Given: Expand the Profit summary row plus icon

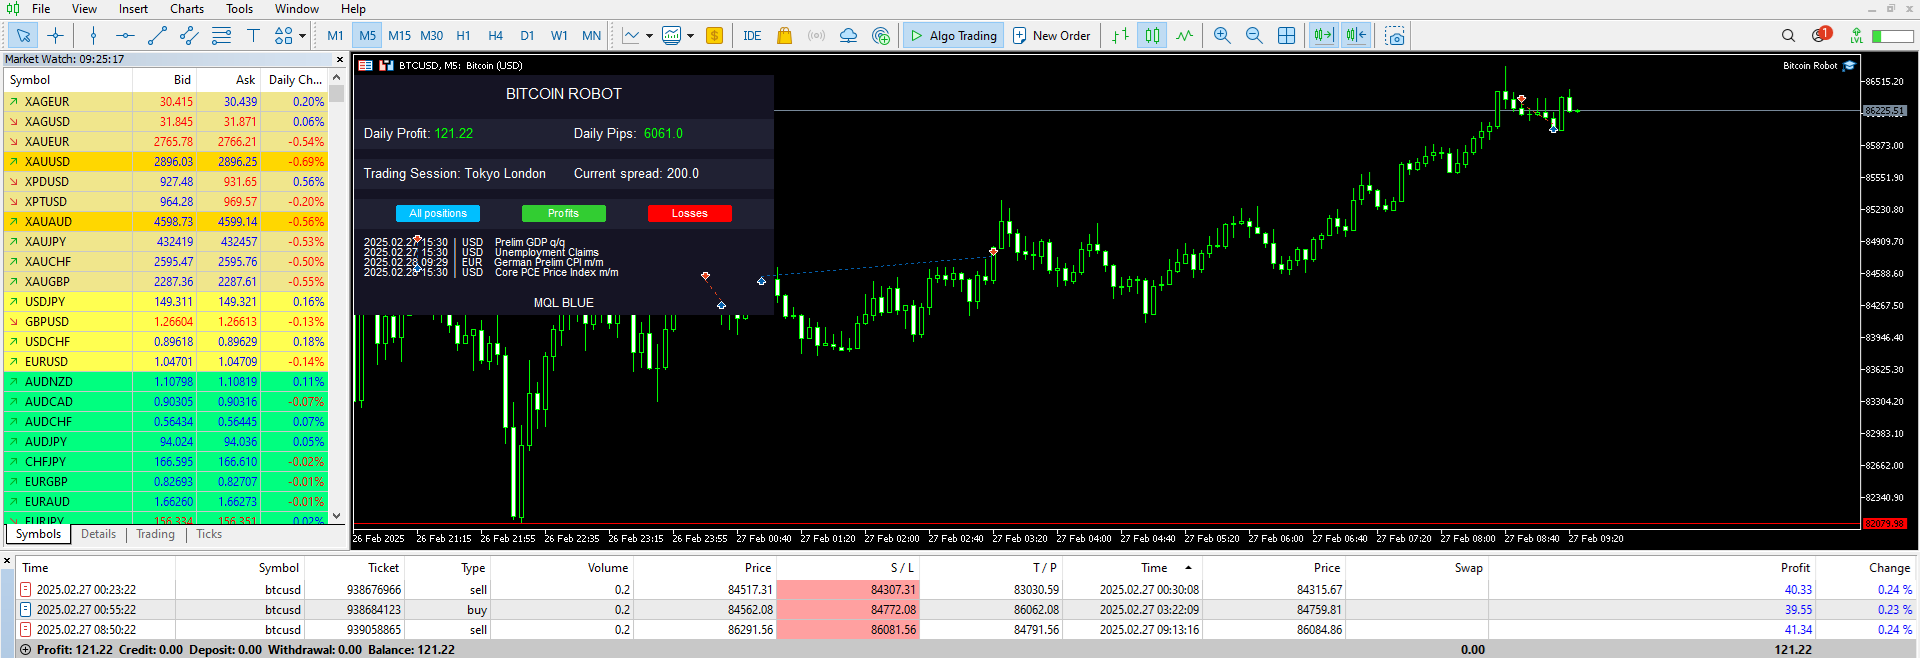Looking at the screenshot, I should [25, 650].
